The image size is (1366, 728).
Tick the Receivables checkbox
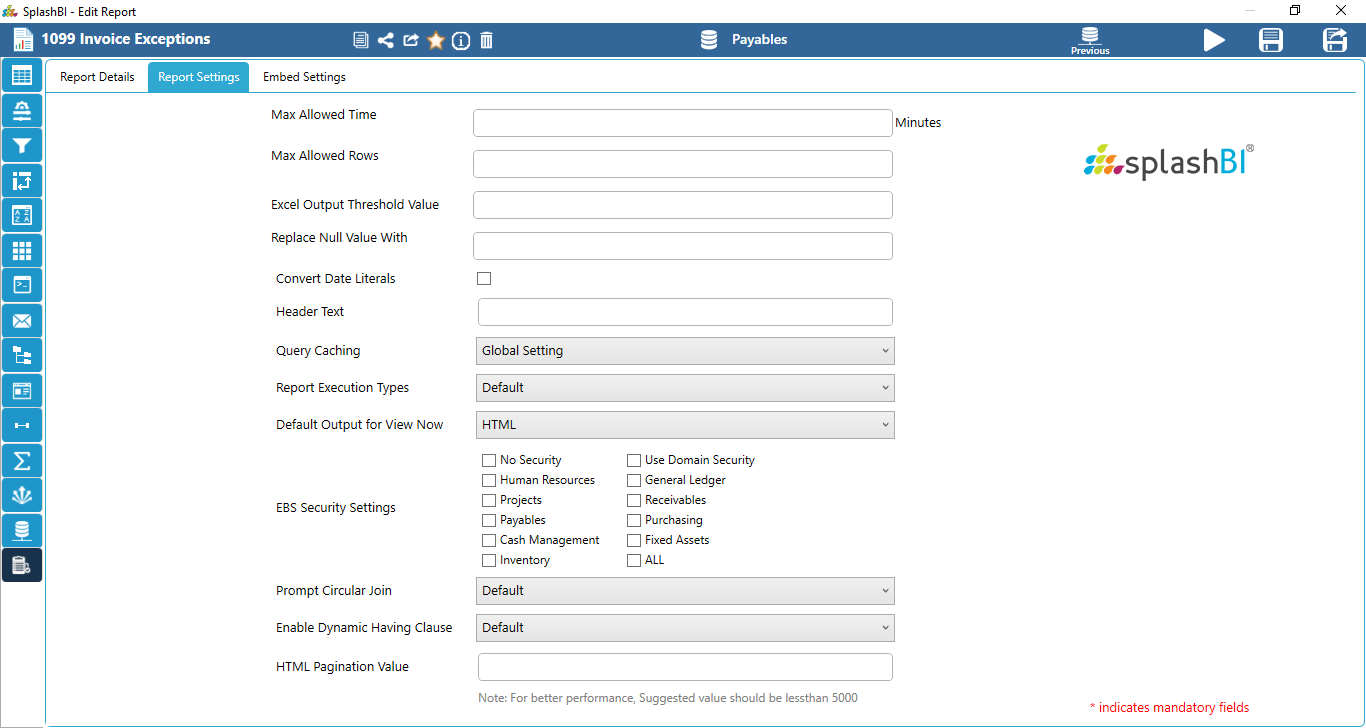634,500
